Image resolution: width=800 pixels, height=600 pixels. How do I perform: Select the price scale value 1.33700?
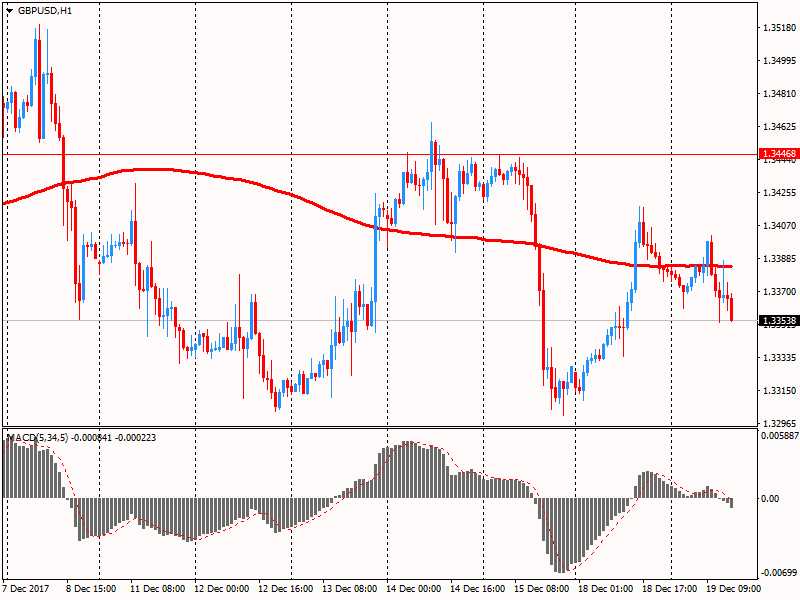(x=780, y=291)
